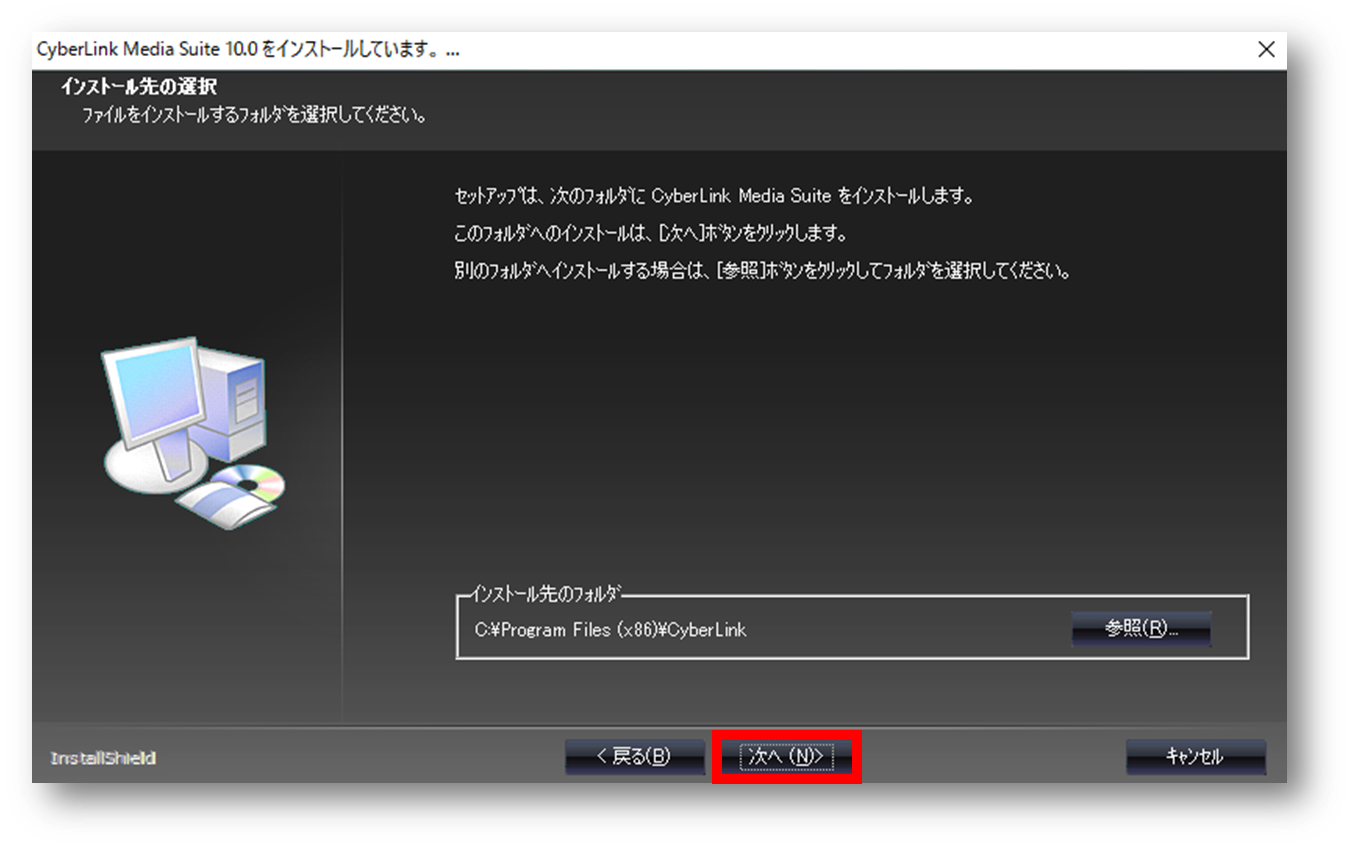Click the InstallShield label
The height and width of the screenshot is (848, 1352).
pyautogui.click(x=103, y=758)
